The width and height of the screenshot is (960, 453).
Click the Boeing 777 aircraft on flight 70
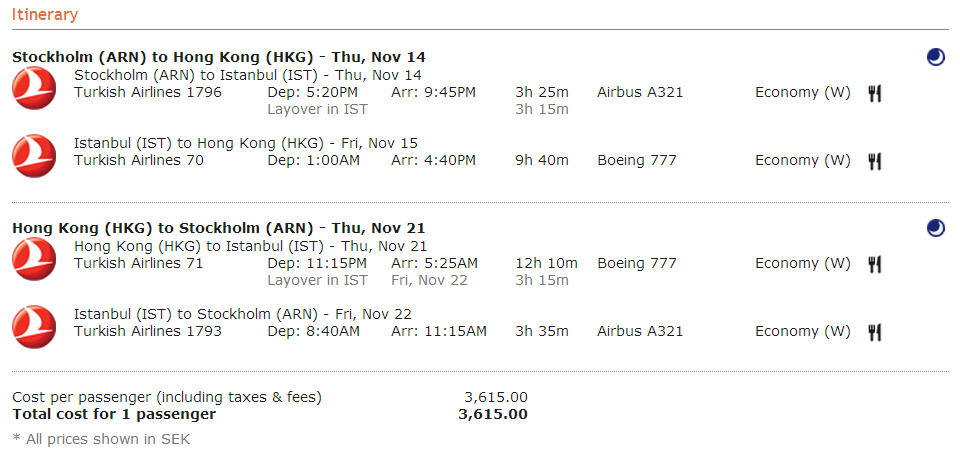click(637, 160)
